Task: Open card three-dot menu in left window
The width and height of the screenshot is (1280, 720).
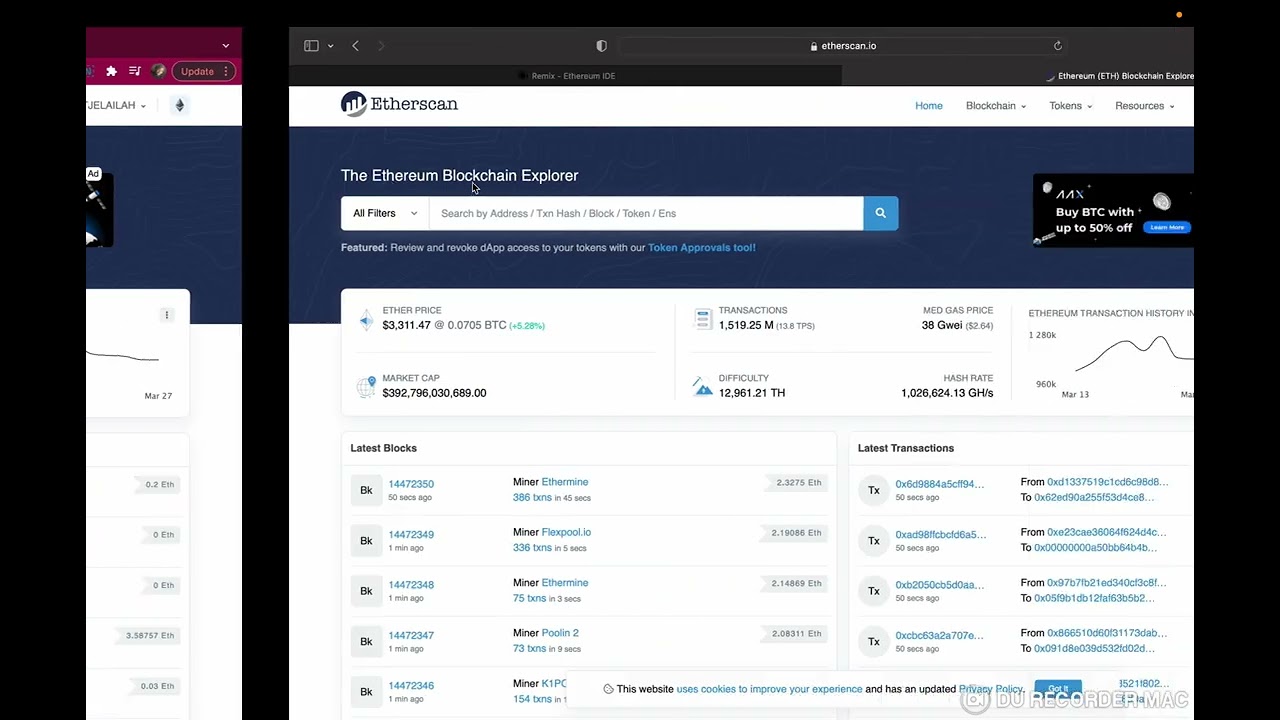Action: pos(167,315)
